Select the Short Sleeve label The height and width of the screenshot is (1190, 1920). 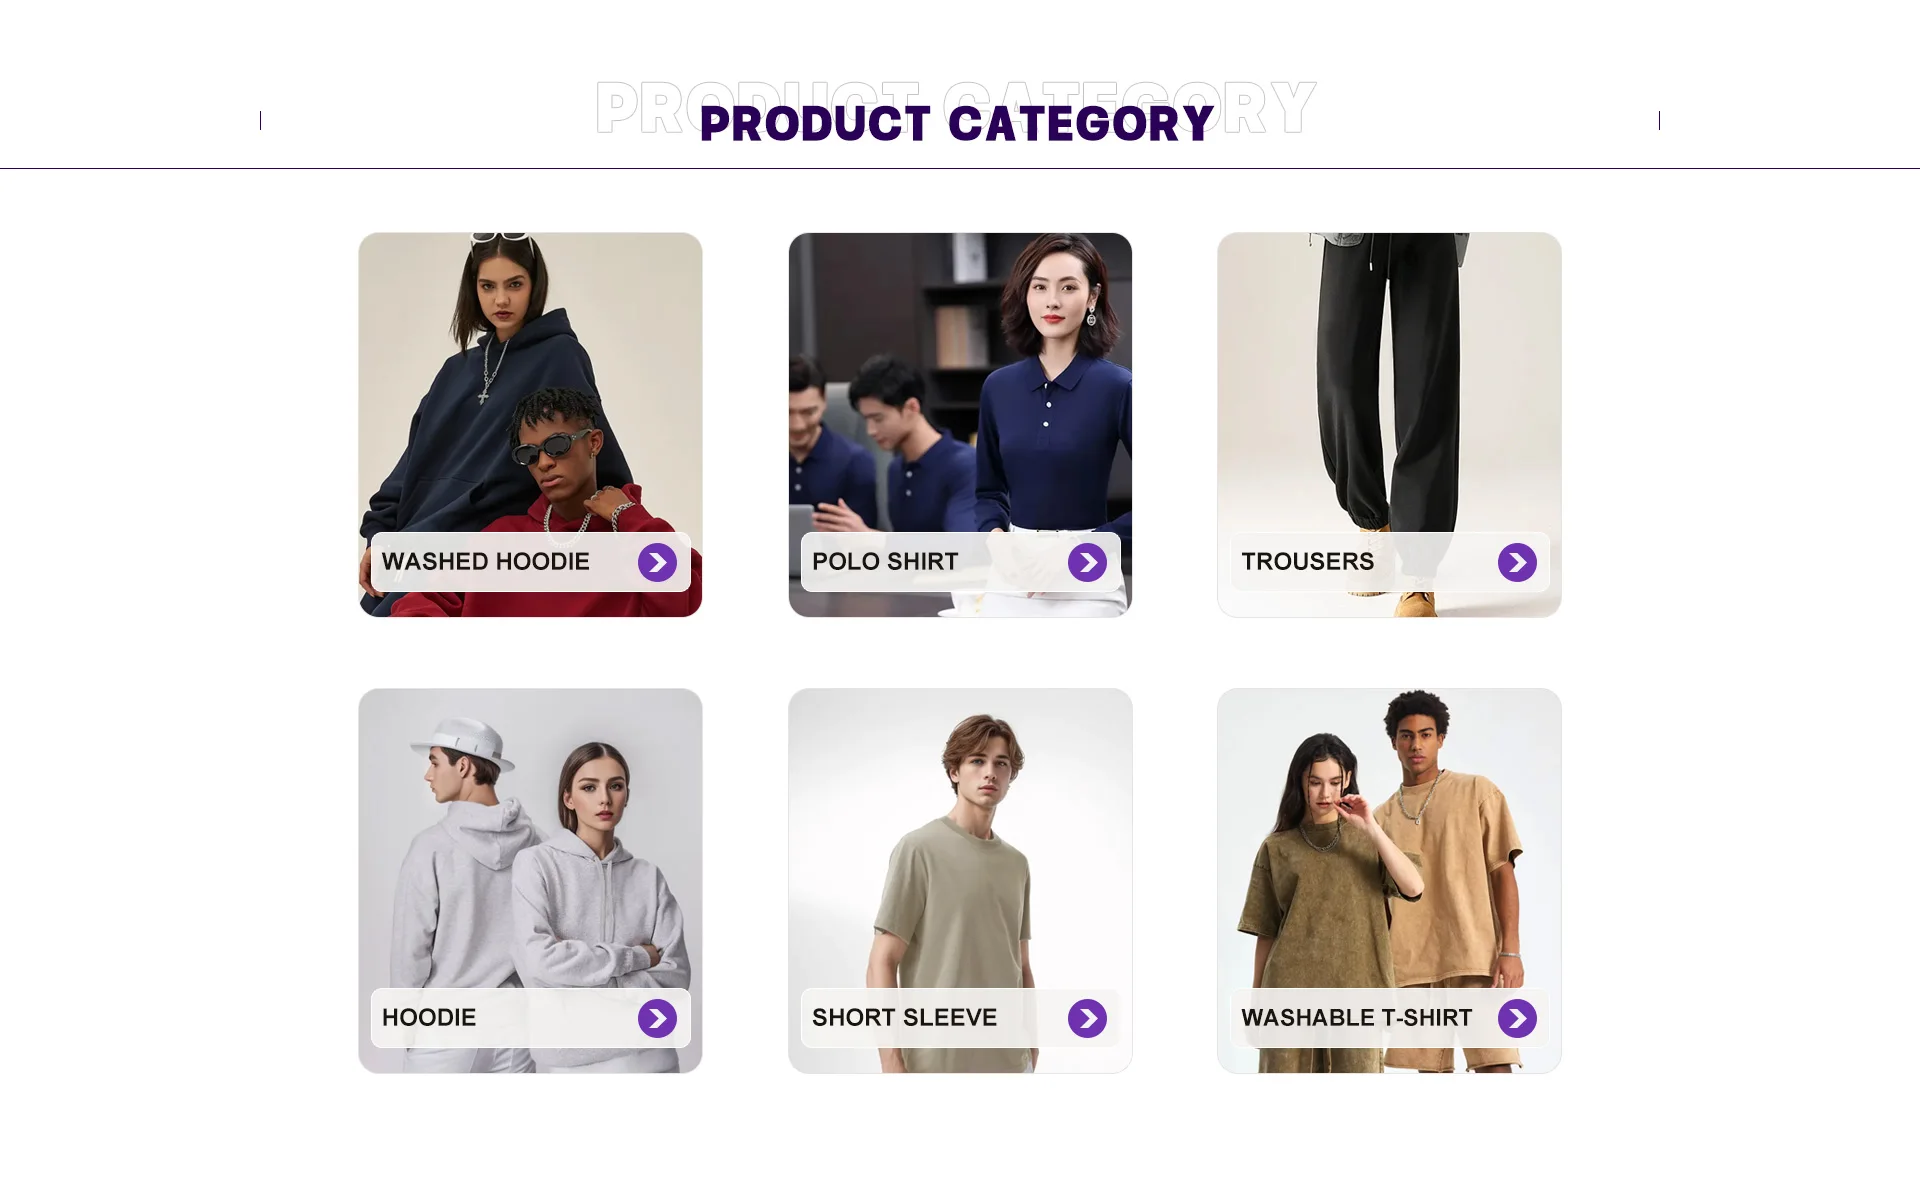pos(904,1018)
